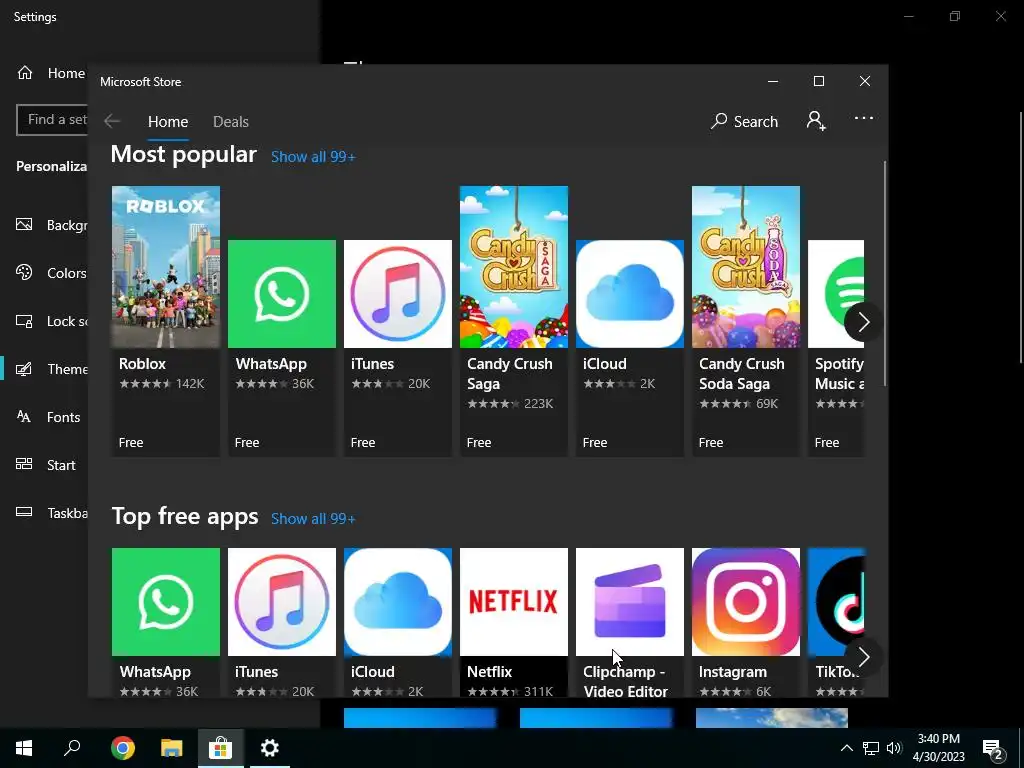
Task: Select Themes in Settings sidebar
Action: [51, 369]
